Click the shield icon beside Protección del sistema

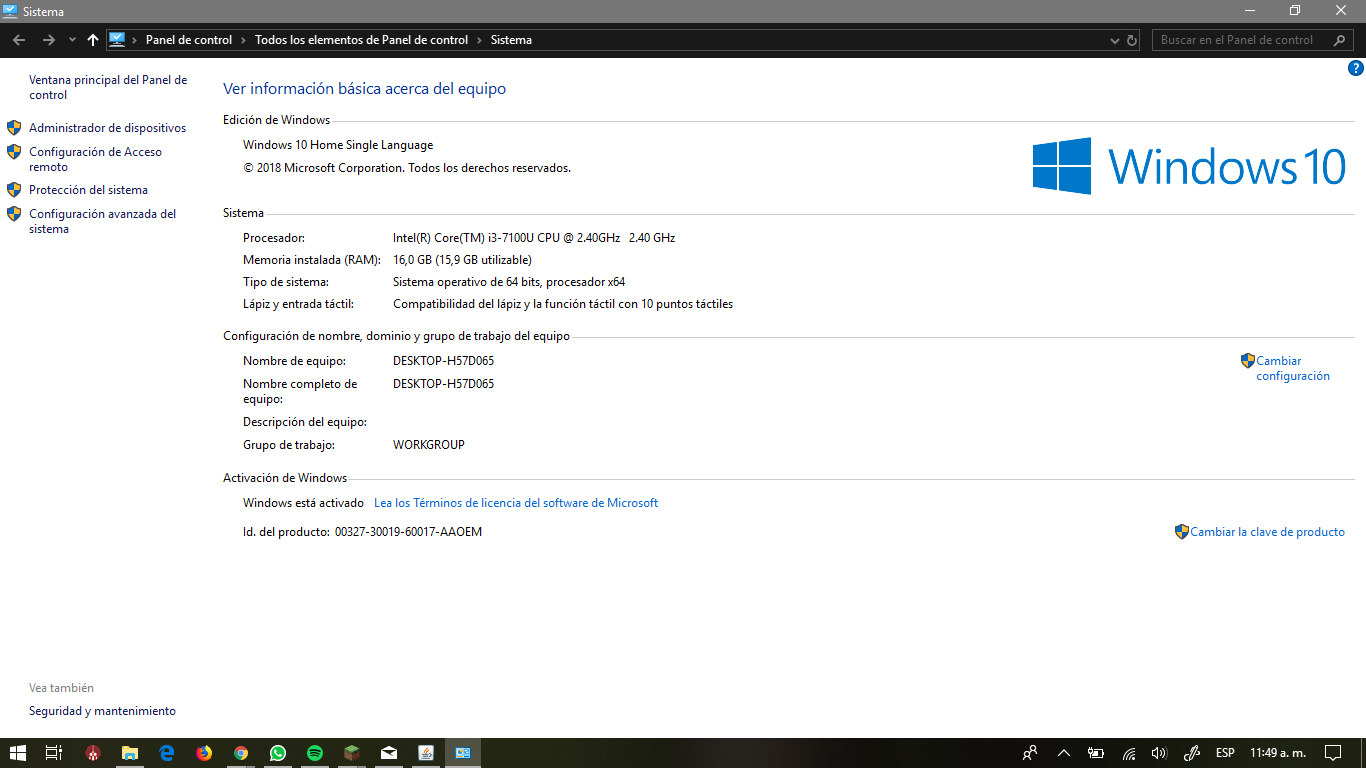click(x=14, y=190)
